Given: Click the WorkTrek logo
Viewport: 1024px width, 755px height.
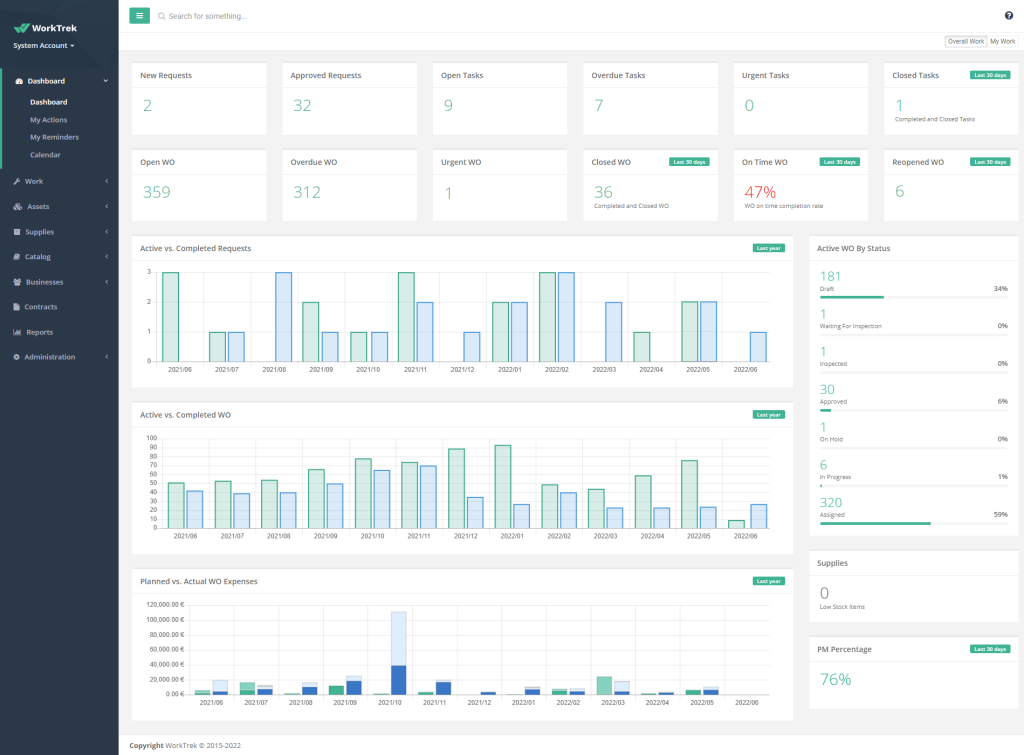Looking at the screenshot, I should point(44,26).
